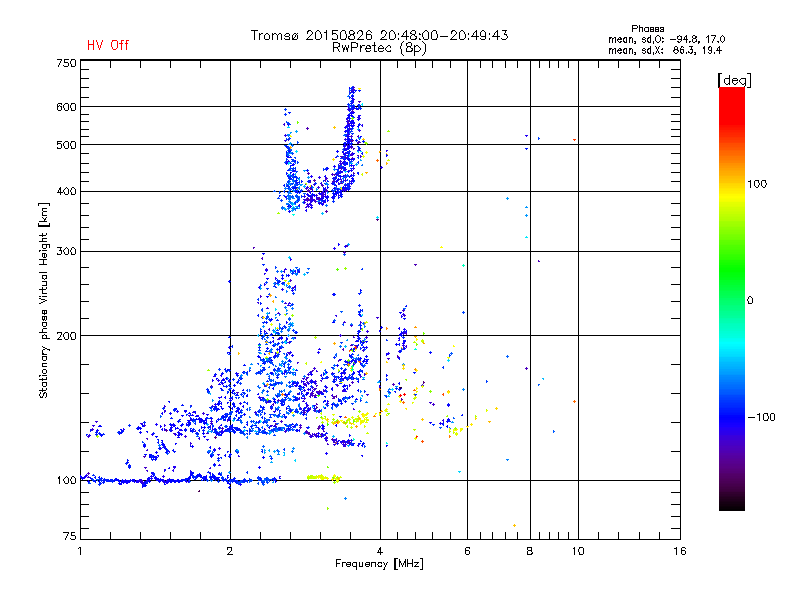
Task: Click the y-axis title 'Stationary phase Virtual Height [km]'
Action: [x=43, y=301]
